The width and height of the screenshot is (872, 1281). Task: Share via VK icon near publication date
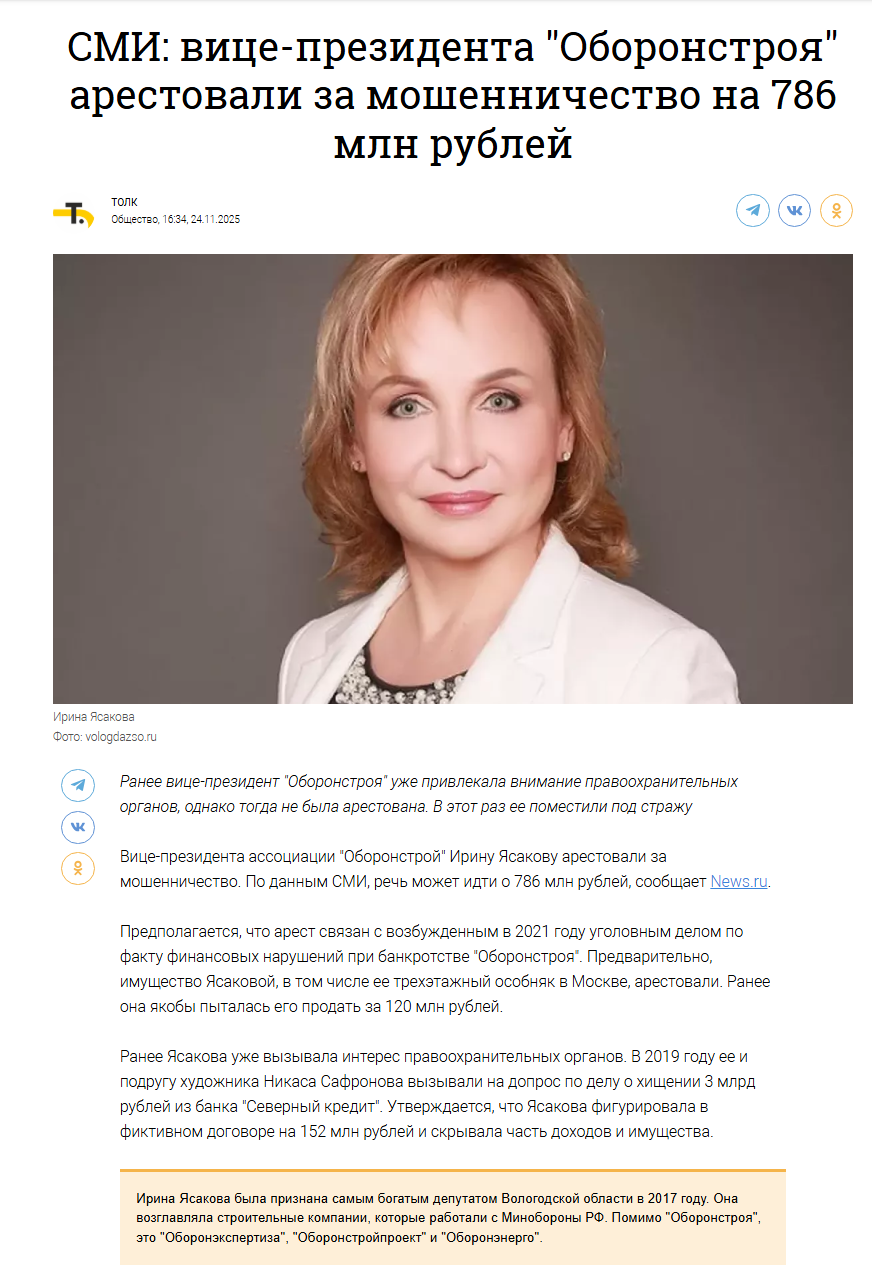pyautogui.click(x=795, y=210)
